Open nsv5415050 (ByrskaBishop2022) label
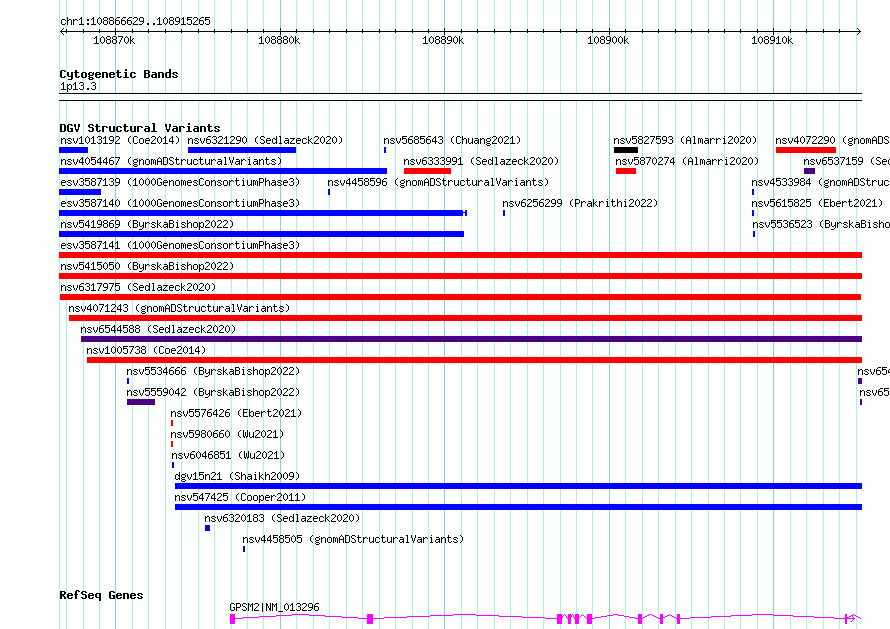 point(147,266)
